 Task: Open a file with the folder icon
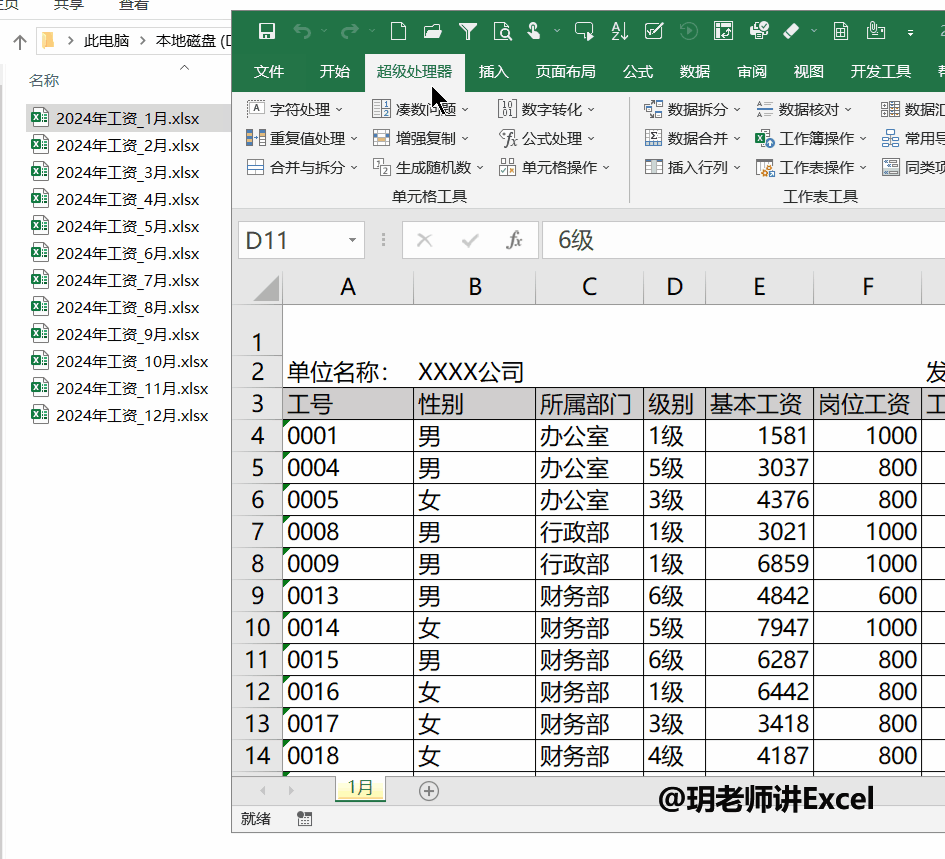point(433,31)
